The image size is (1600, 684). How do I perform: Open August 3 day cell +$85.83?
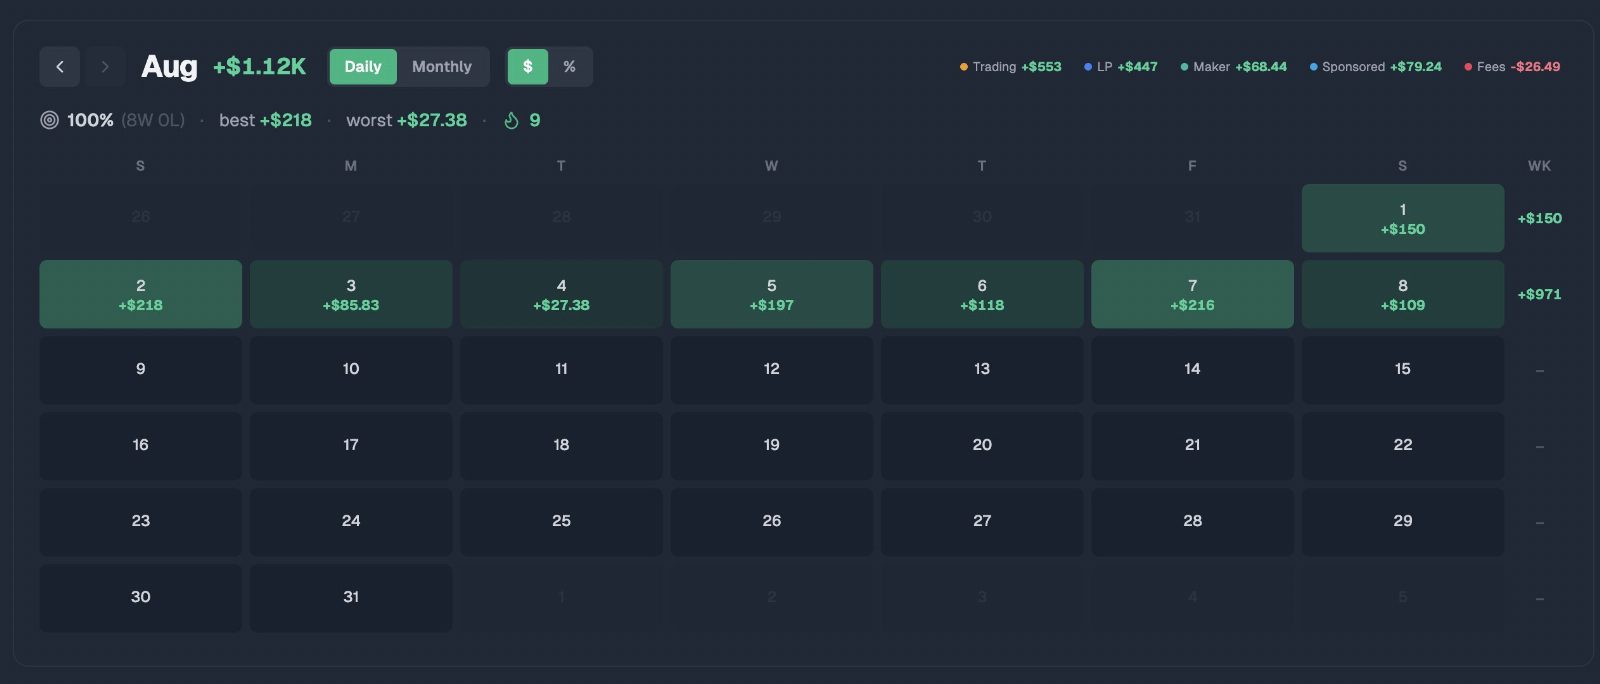coord(351,294)
